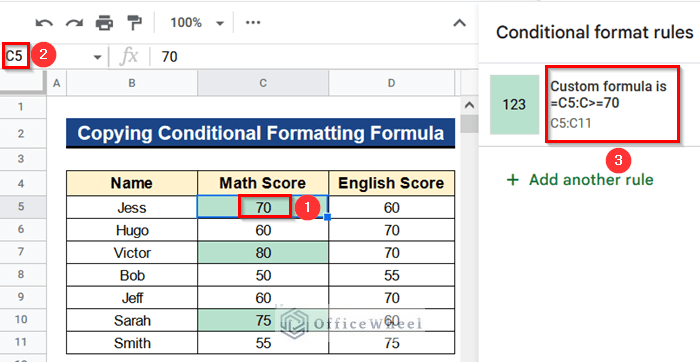This screenshot has height=362, width=700.
Task: Click the Copying Conditional Formatting Formula title cell
Action: click(260, 133)
